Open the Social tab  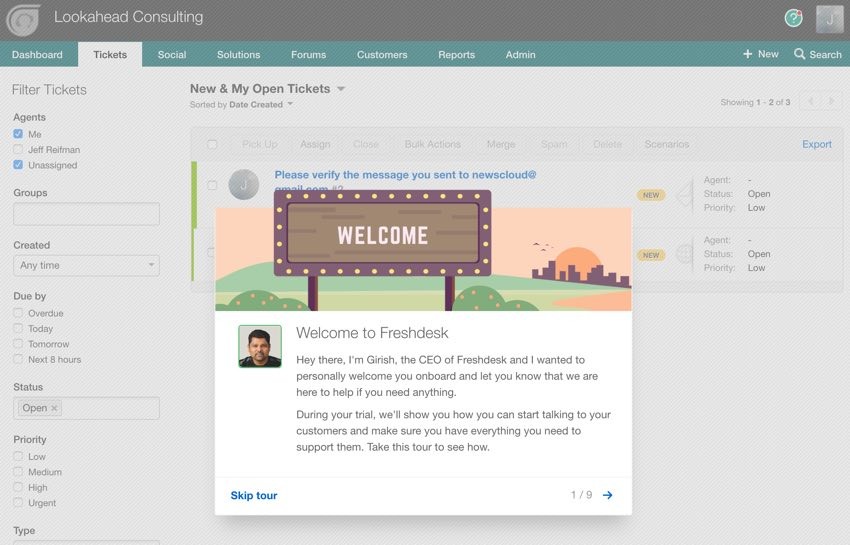(172, 54)
